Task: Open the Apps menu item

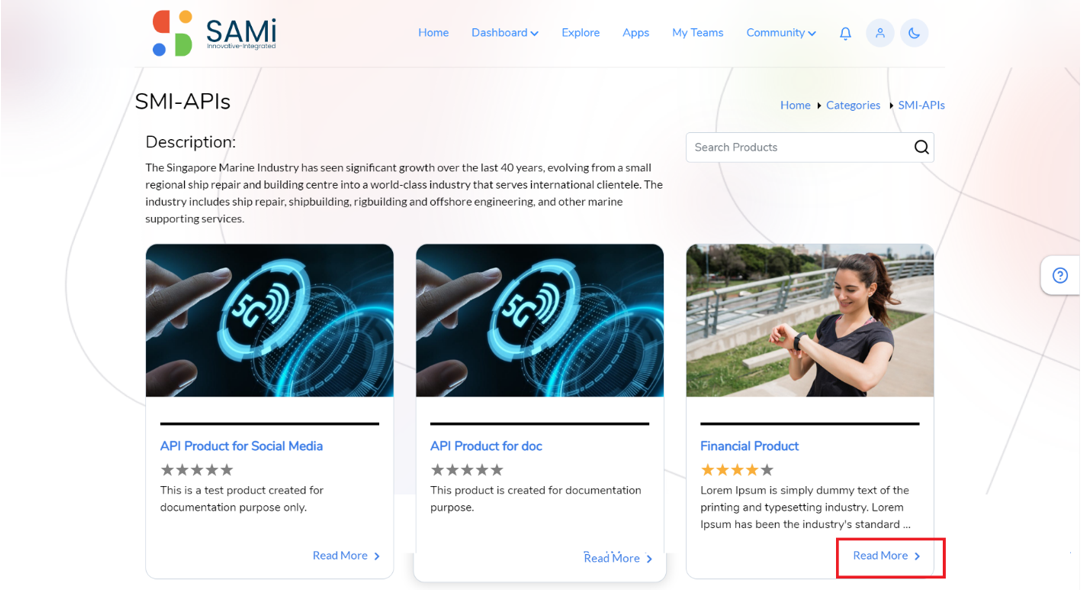Action: [x=636, y=32]
